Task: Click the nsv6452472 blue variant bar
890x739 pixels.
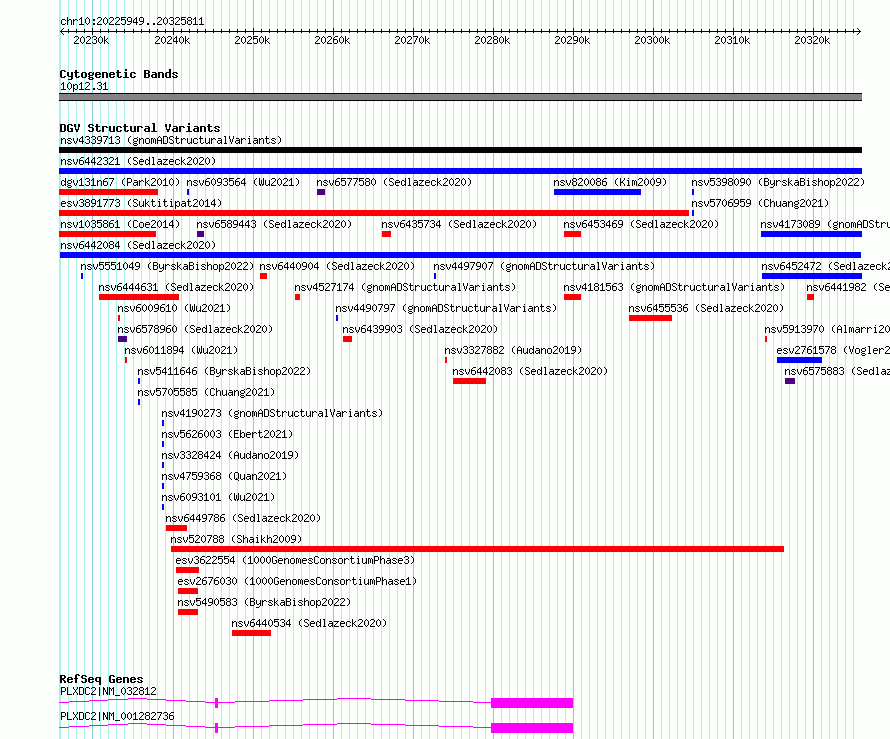Action: point(812,276)
